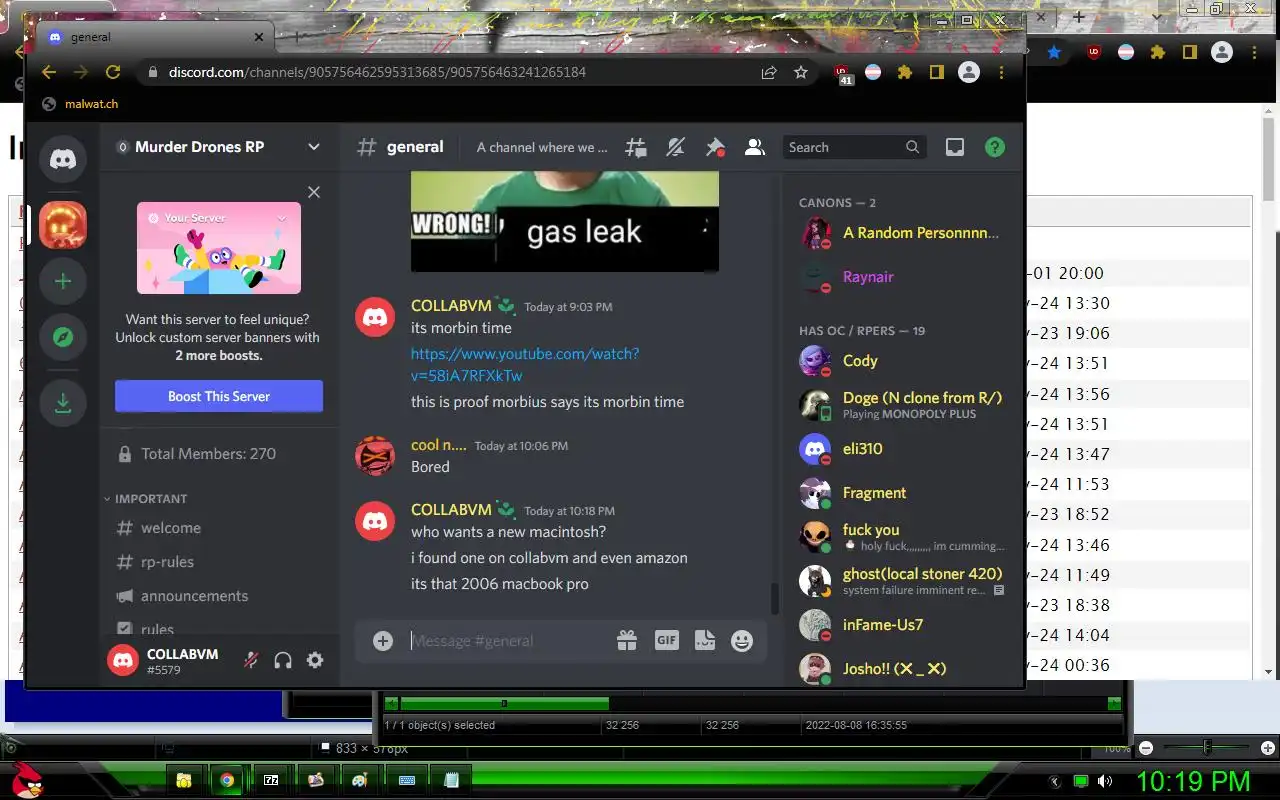Toggle notification mute bell in channel header
The width and height of the screenshot is (1280, 800).
(676, 147)
